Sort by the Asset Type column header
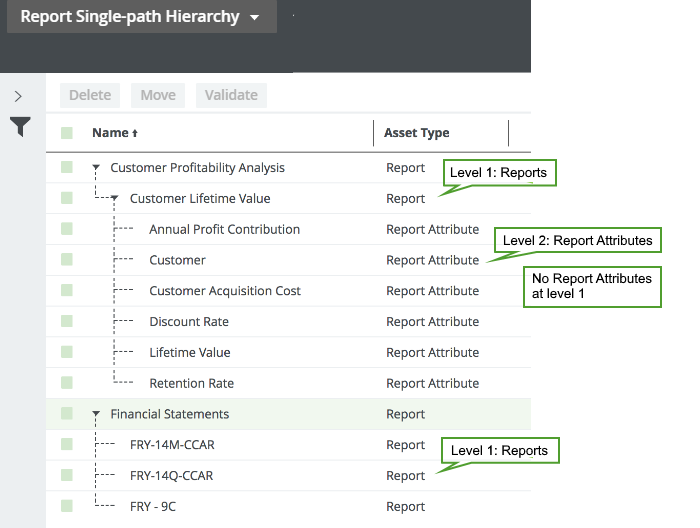The width and height of the screenshot is (700, 528). [417, 133]
